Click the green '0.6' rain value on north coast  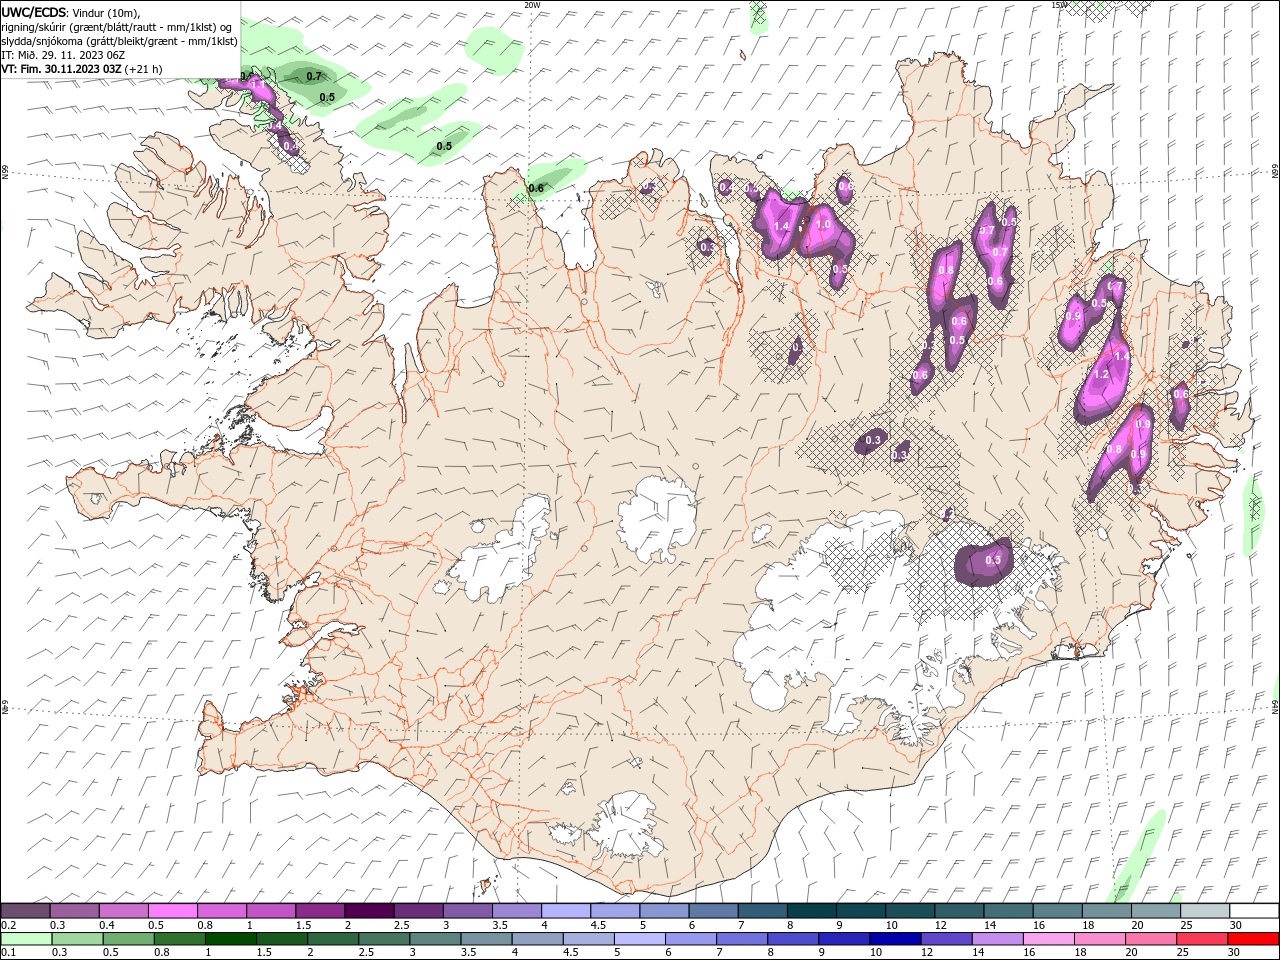point(536,188)
